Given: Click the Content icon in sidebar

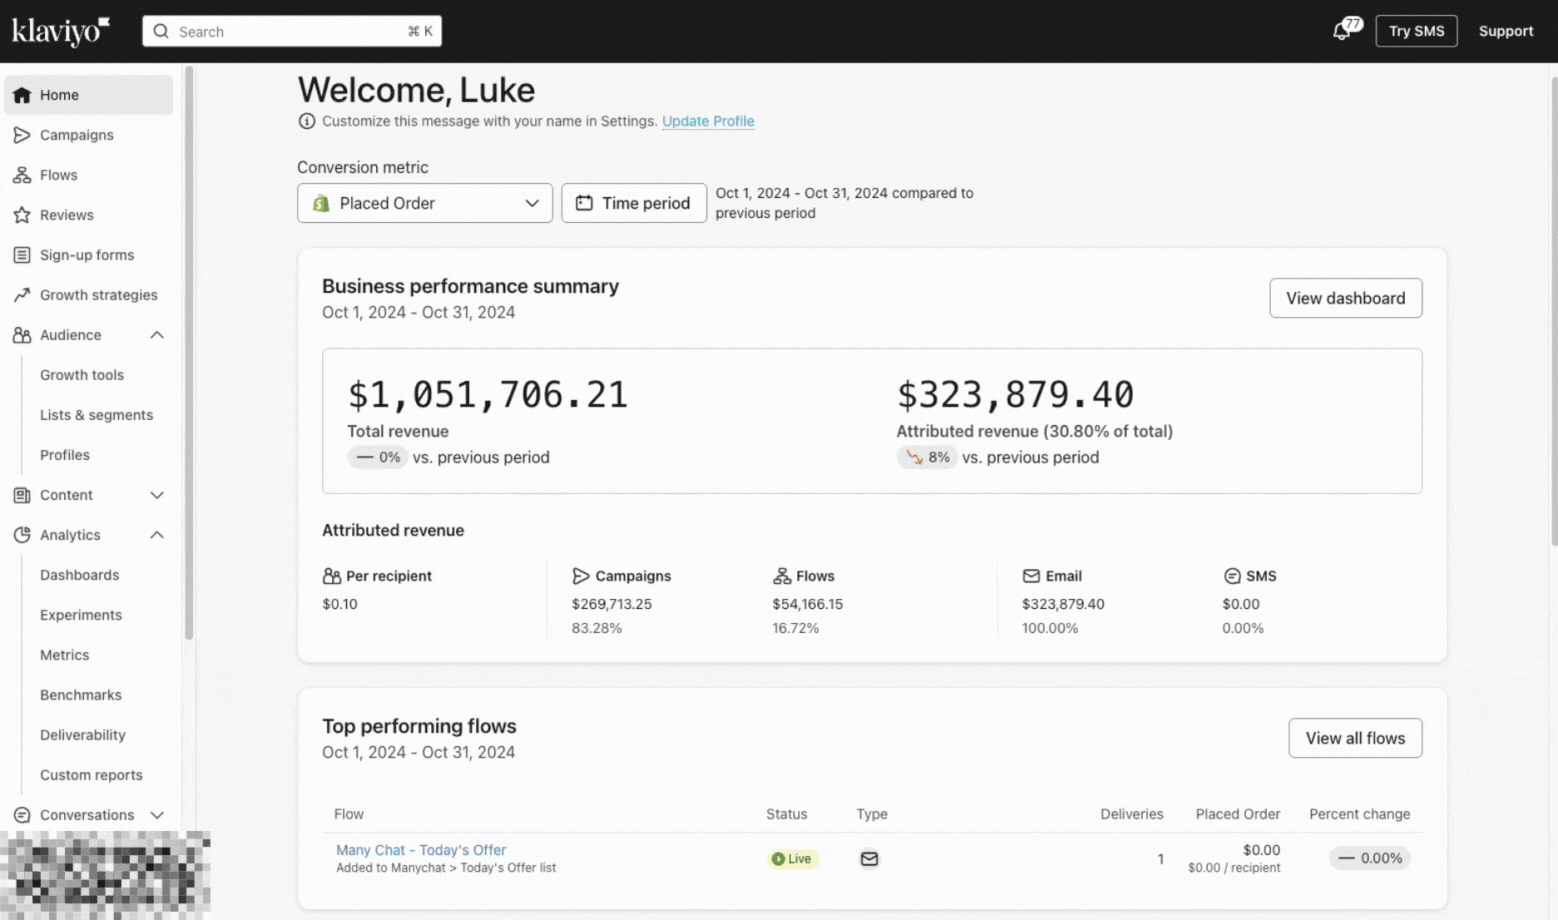Looking at the screenshot, I should 22,495.
